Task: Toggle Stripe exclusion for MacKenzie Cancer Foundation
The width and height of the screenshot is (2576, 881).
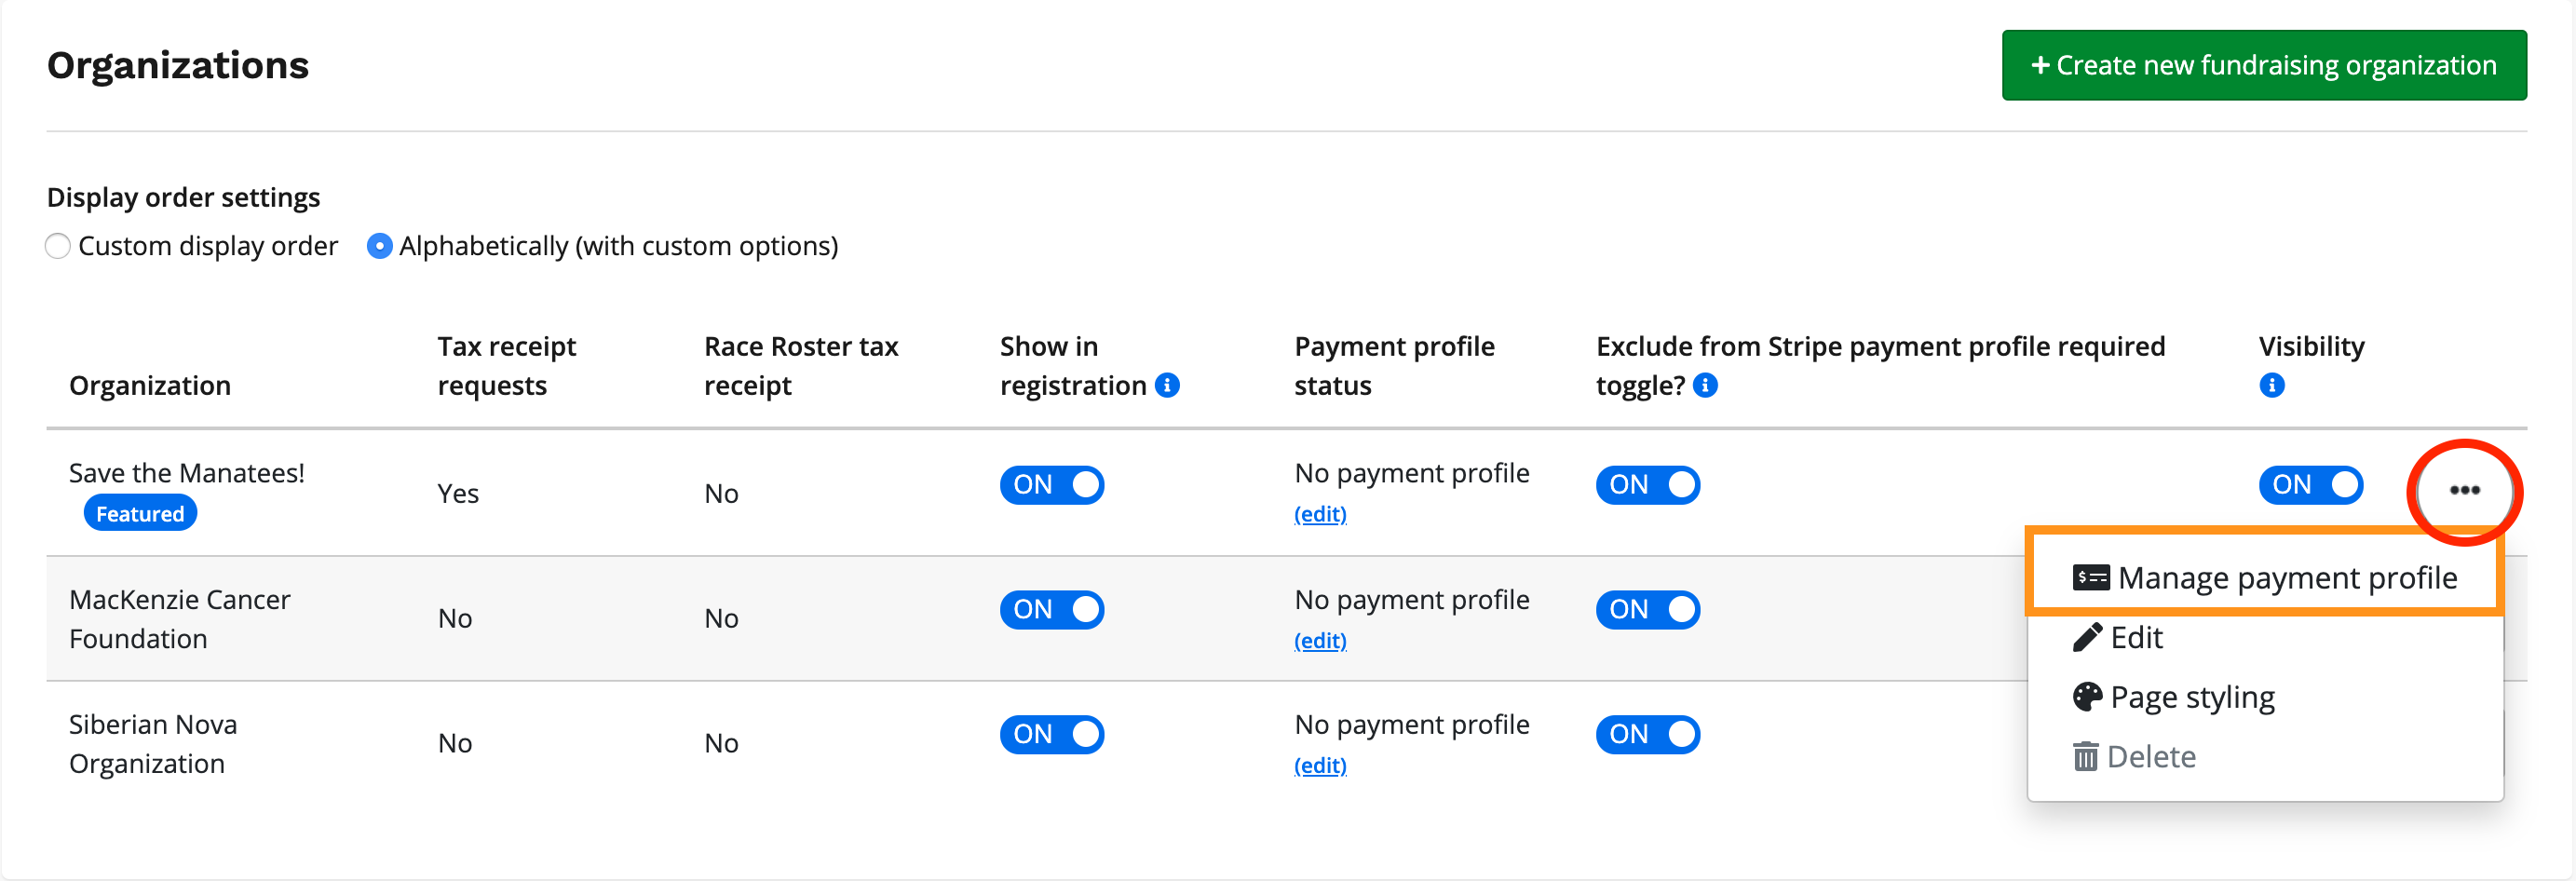Action: point(1647,610)
